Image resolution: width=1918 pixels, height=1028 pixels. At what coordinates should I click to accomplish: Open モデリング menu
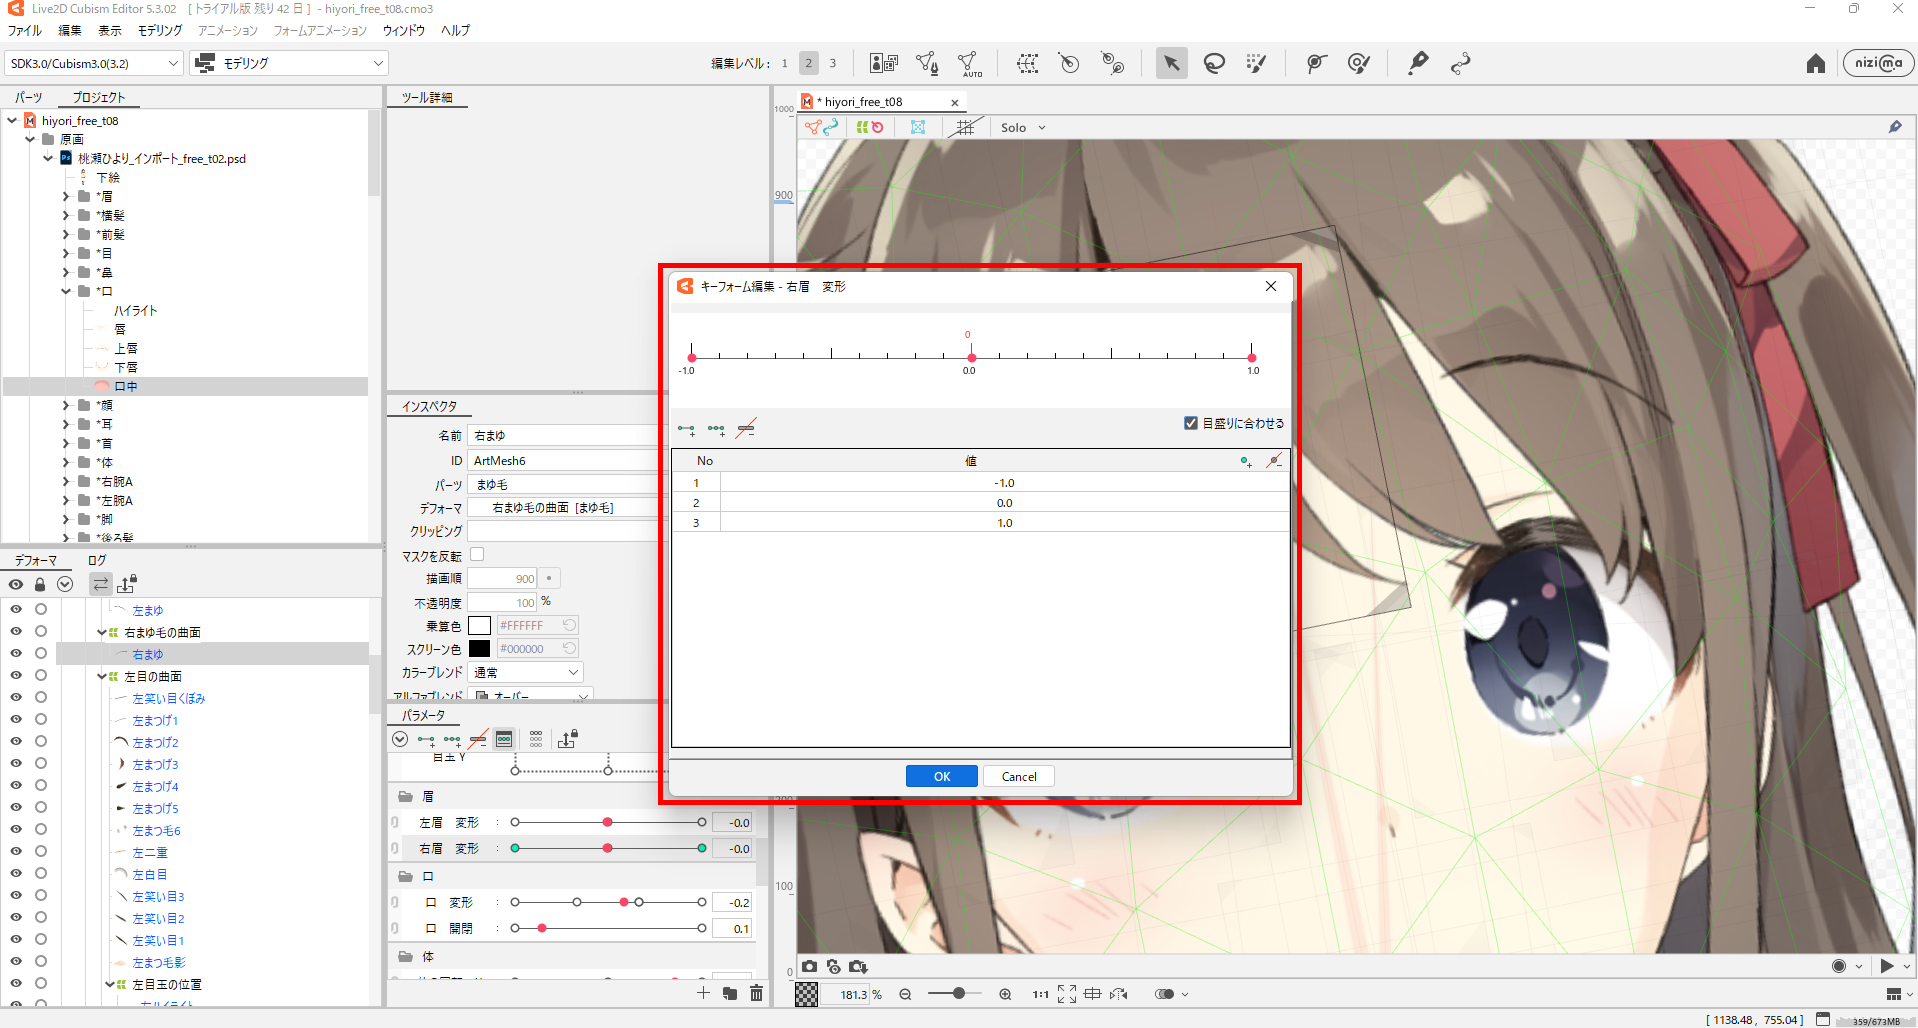160,30
